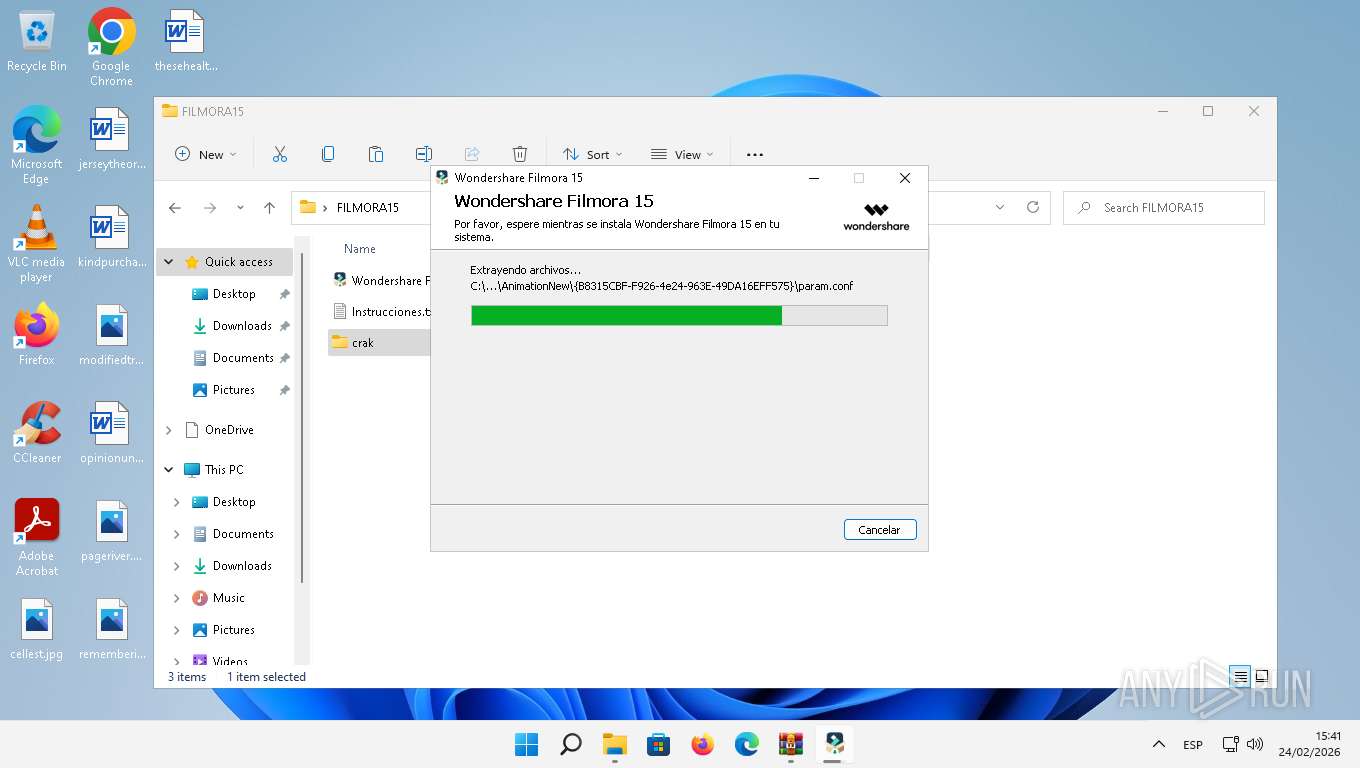Image resolution: width=1360 pixels, height=768 pixels.
Task: Open the View dropdown menu
Action: point(682,154)
